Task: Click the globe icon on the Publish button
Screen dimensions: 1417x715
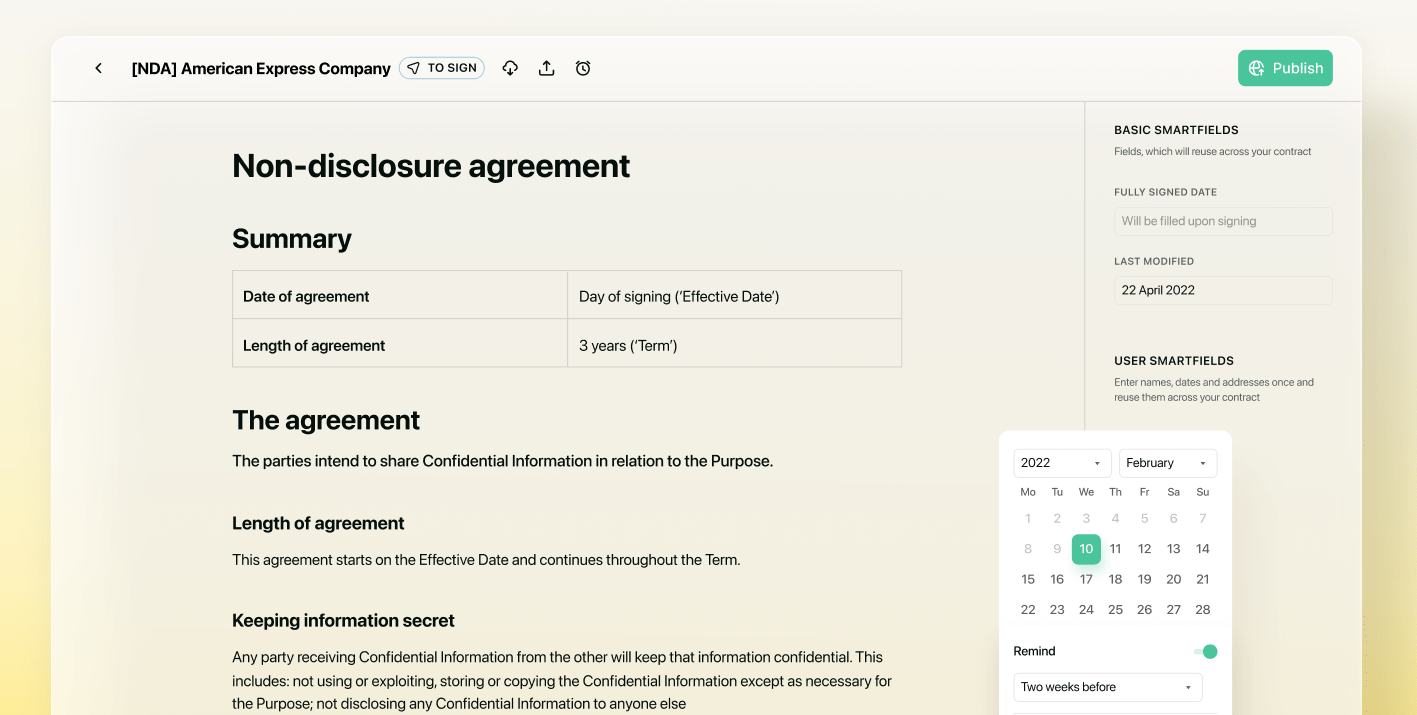Action: click(x=1256, y=67)
